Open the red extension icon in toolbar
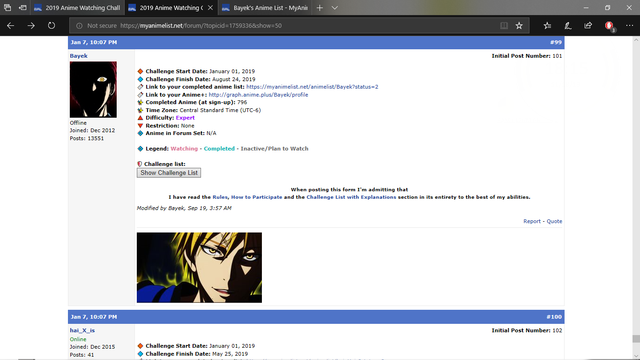Image resolution: width=640 pixels, height=360 pixels. click(x=609, y=26)
